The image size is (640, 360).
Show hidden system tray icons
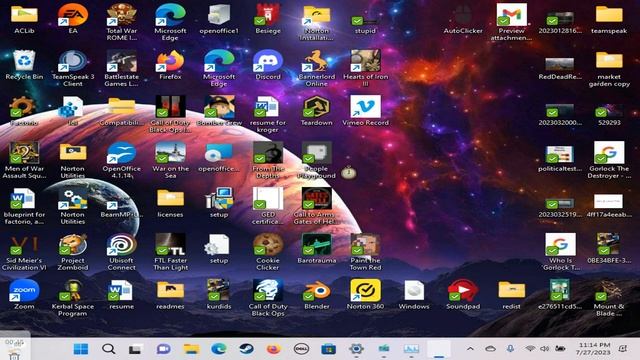click(470, 349)
